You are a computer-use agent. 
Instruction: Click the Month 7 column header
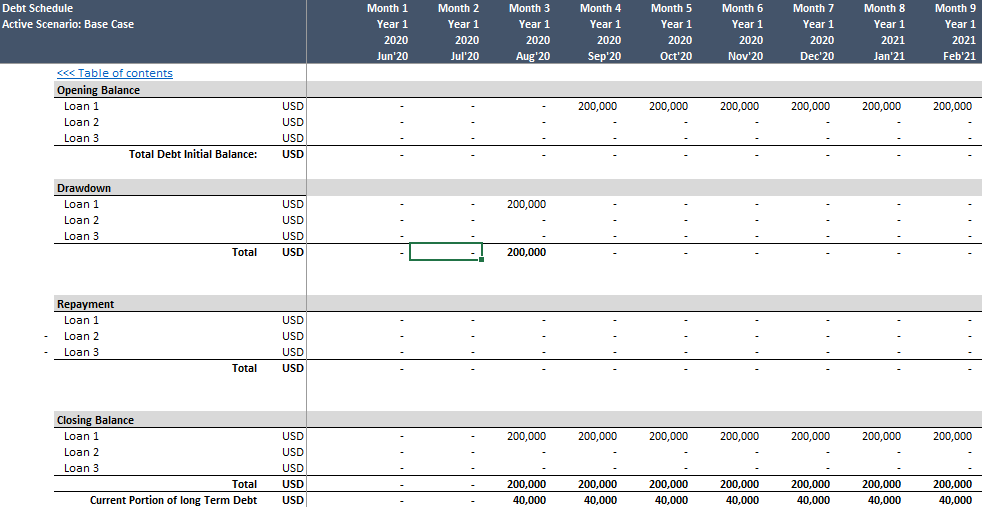coord(814,8)
